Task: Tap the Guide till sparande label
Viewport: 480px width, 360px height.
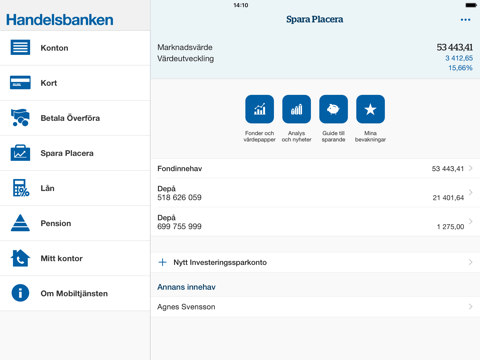Action: [333, 136]
